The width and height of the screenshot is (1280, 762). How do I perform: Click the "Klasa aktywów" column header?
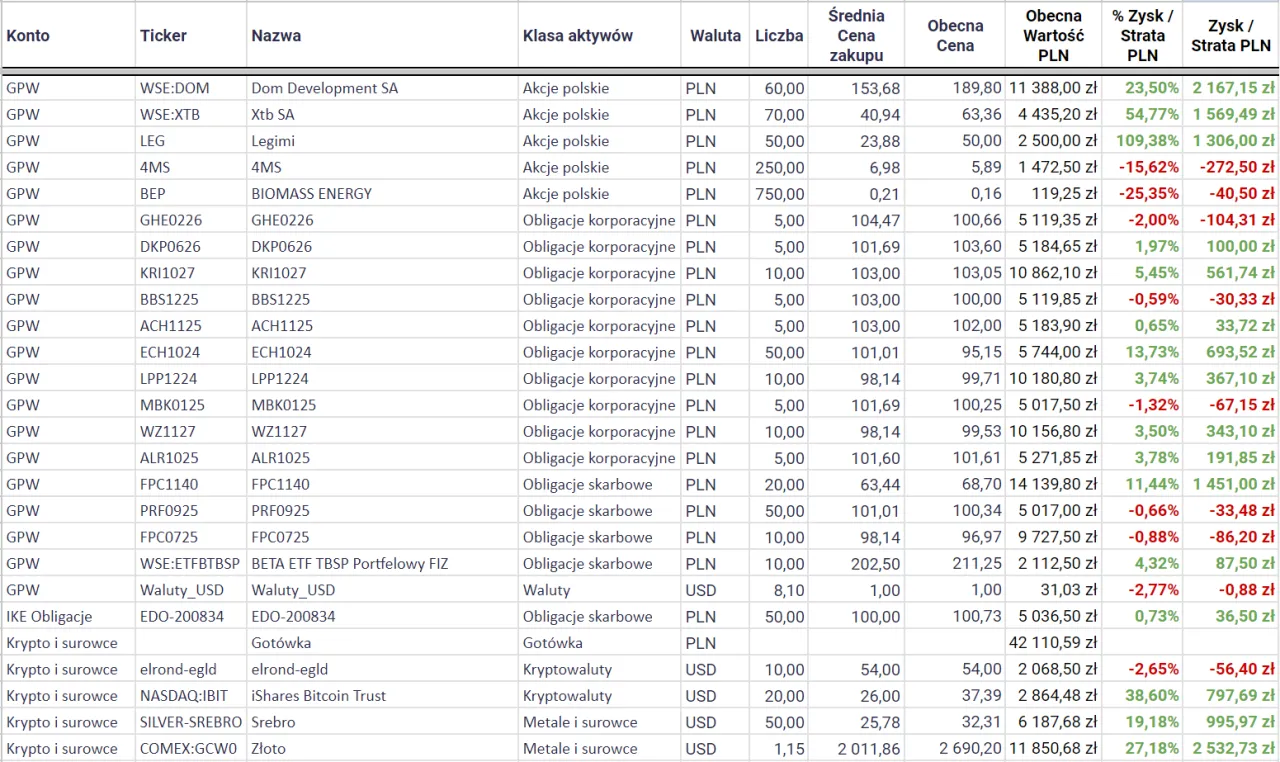[x=577, y=36]
